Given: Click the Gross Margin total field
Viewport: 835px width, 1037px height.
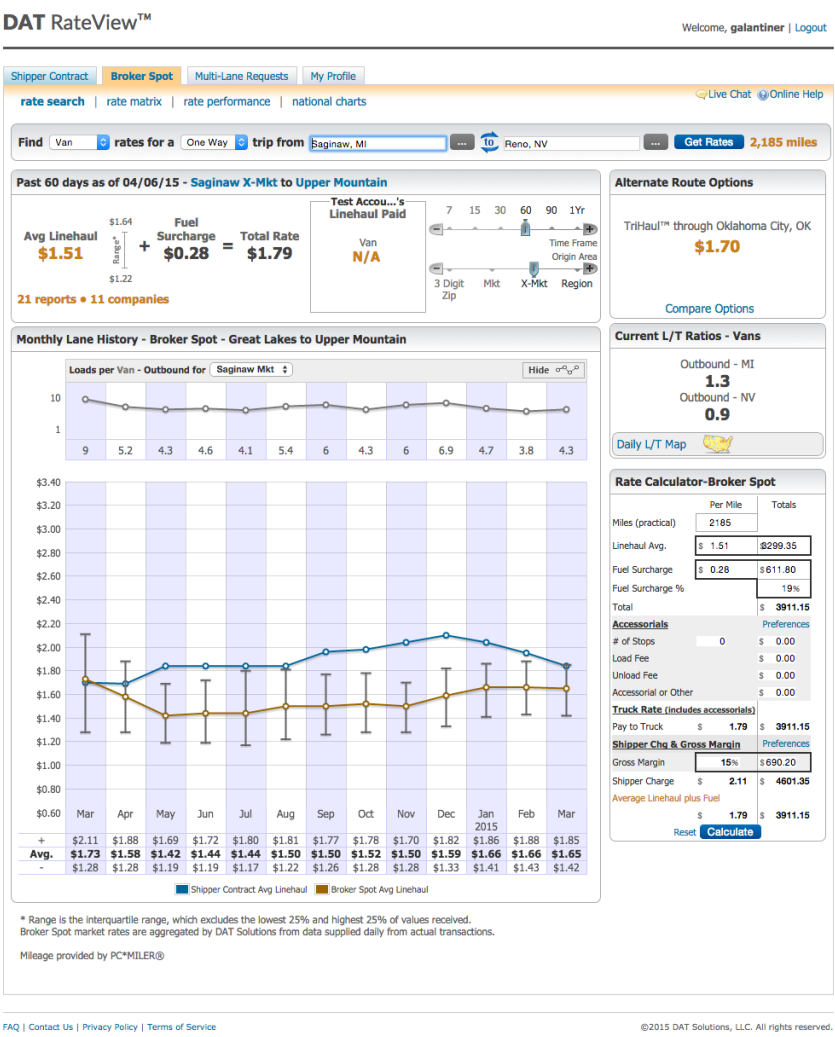Looking at the screenshot, I should 783,763.
